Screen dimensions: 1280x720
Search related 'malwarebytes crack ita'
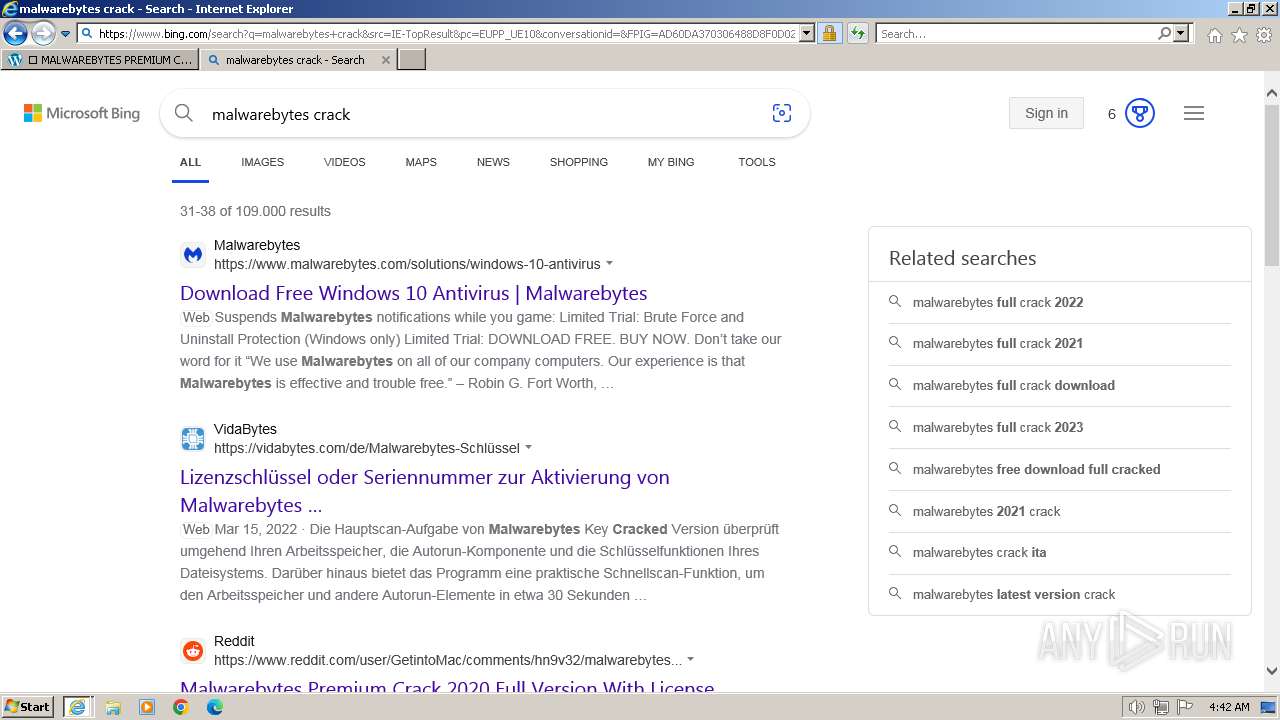[1059, 552]
